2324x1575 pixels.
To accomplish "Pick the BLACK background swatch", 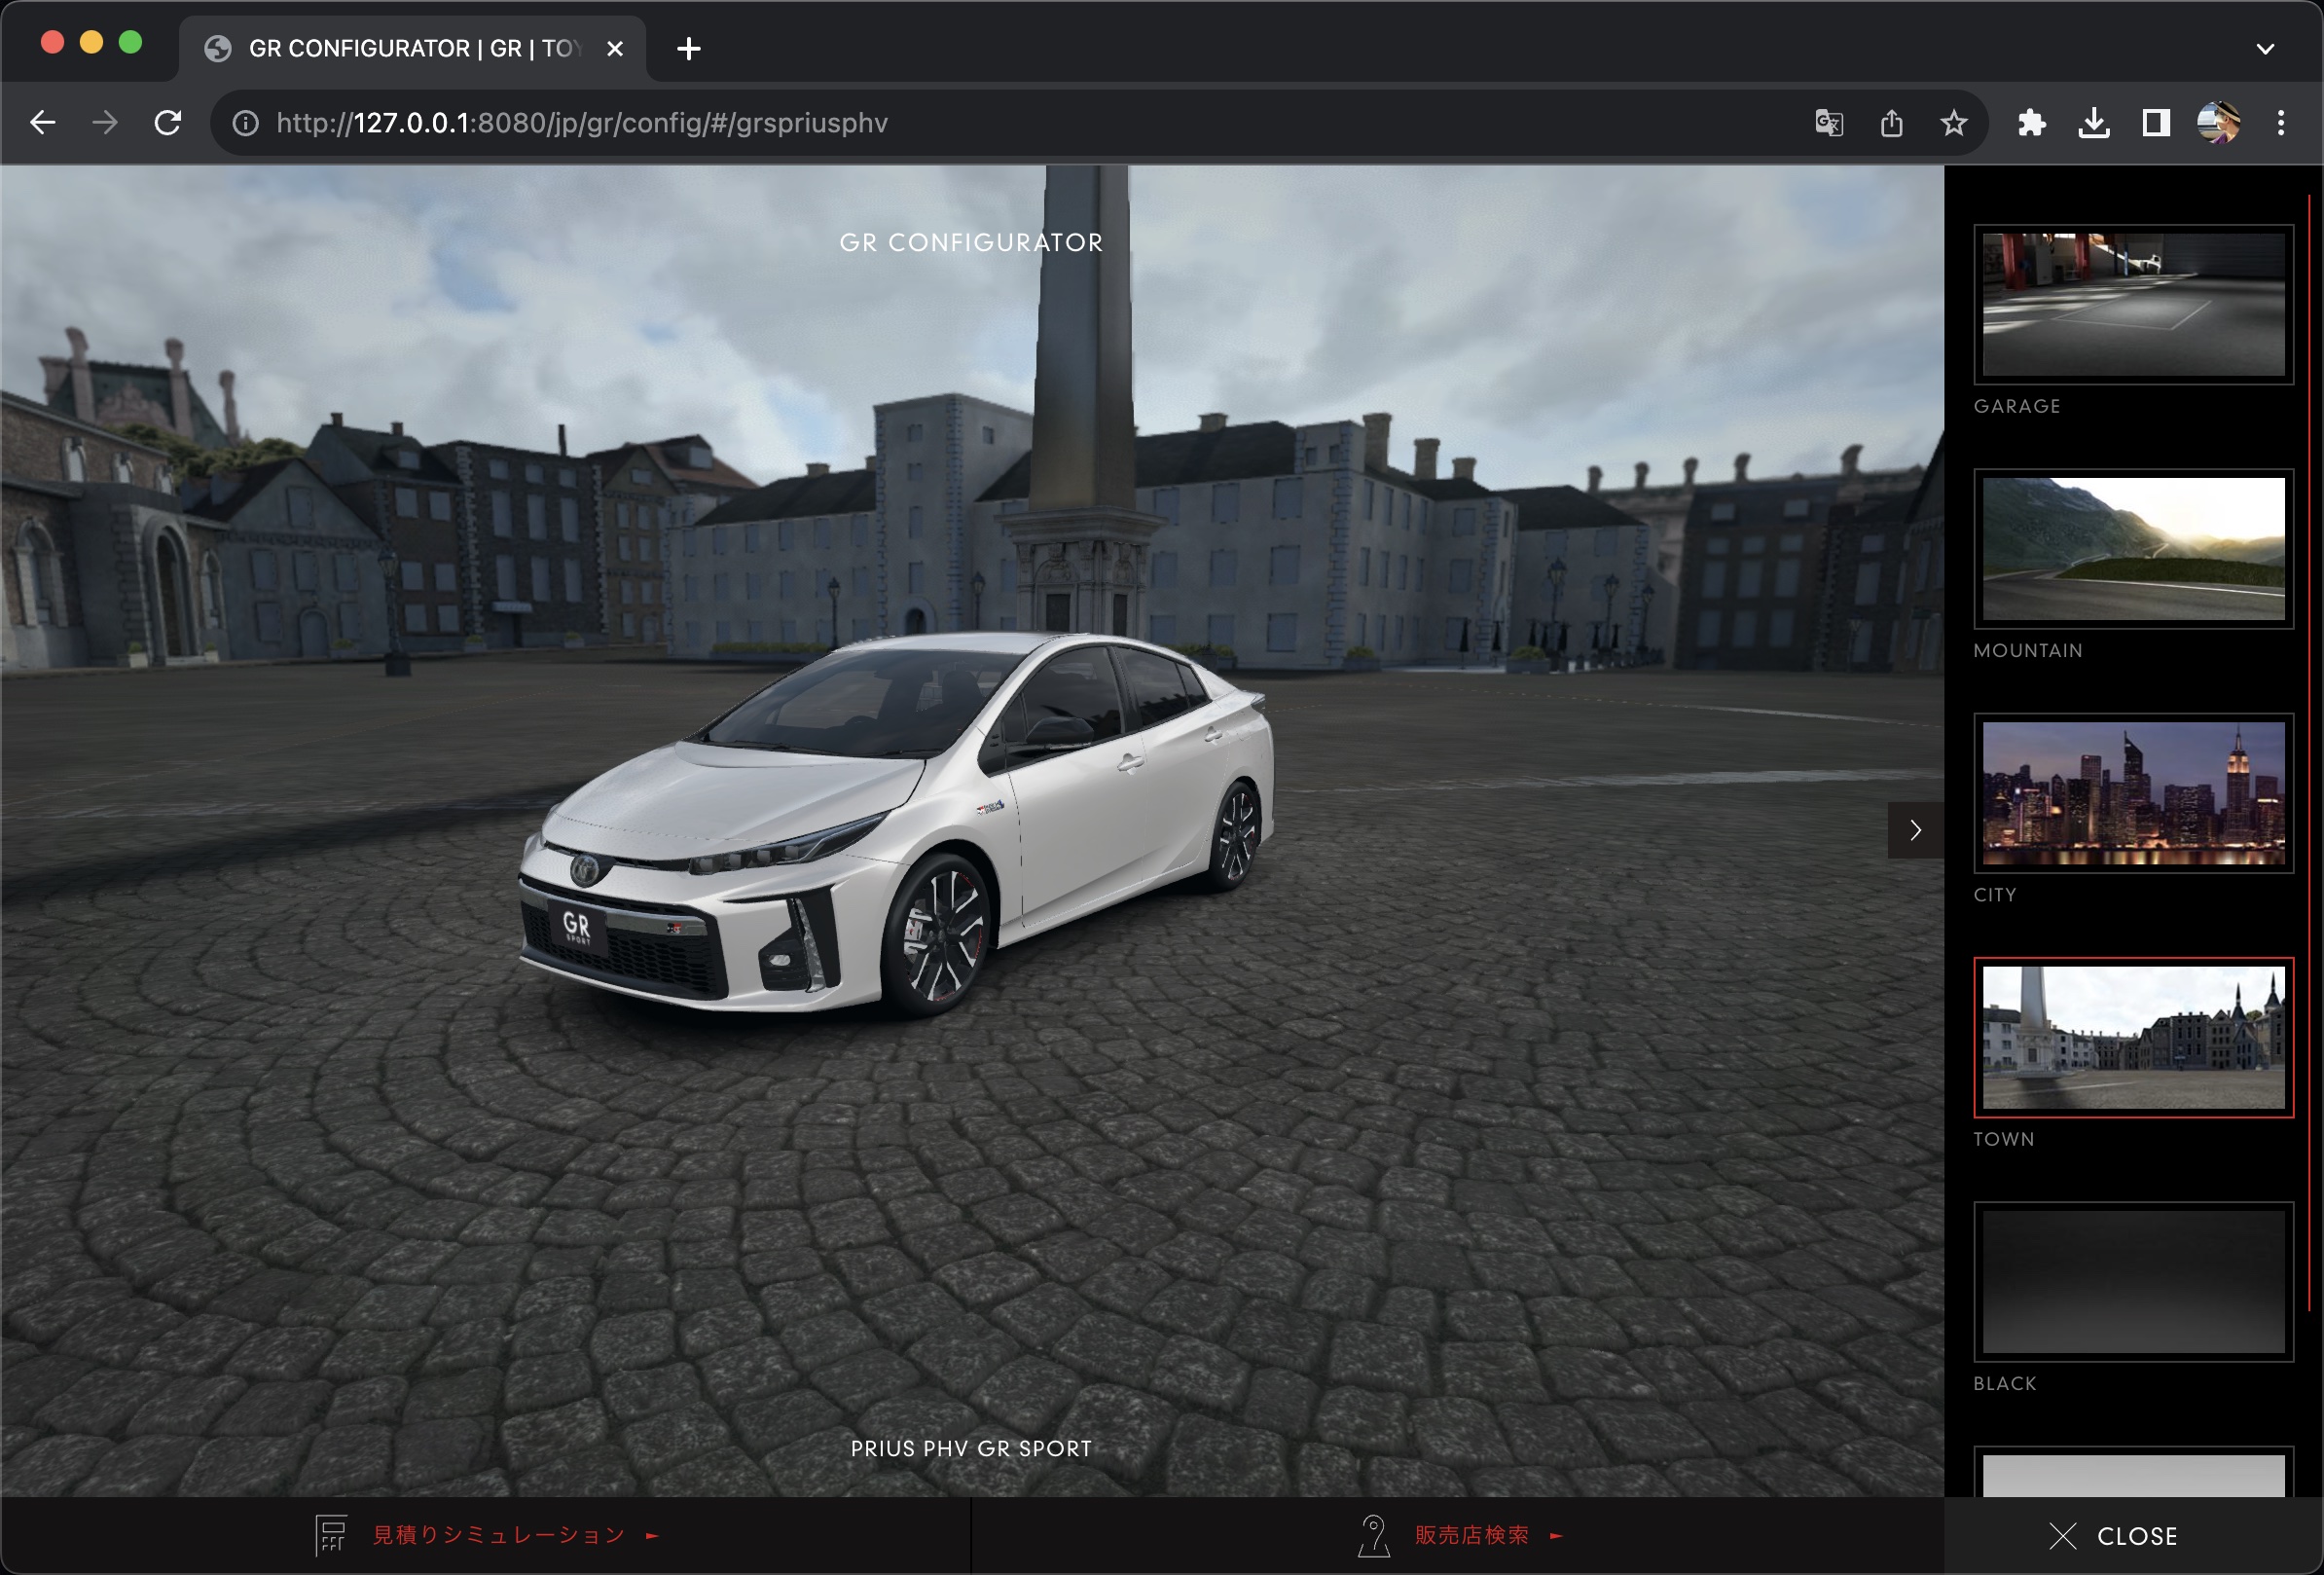I will (2133, 1282).
